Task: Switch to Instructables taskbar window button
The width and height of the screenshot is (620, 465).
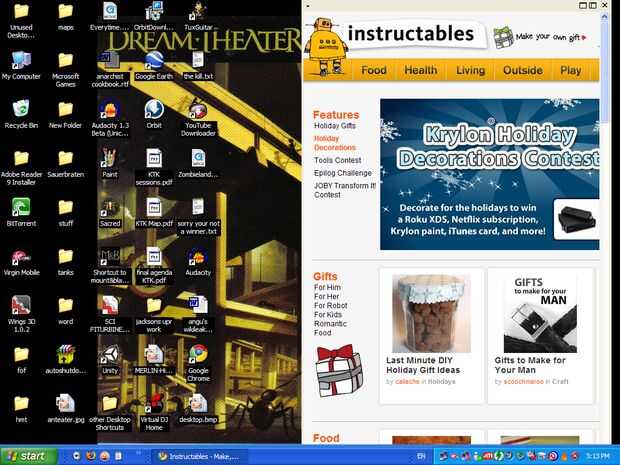Action: click(x=201, y=456)
